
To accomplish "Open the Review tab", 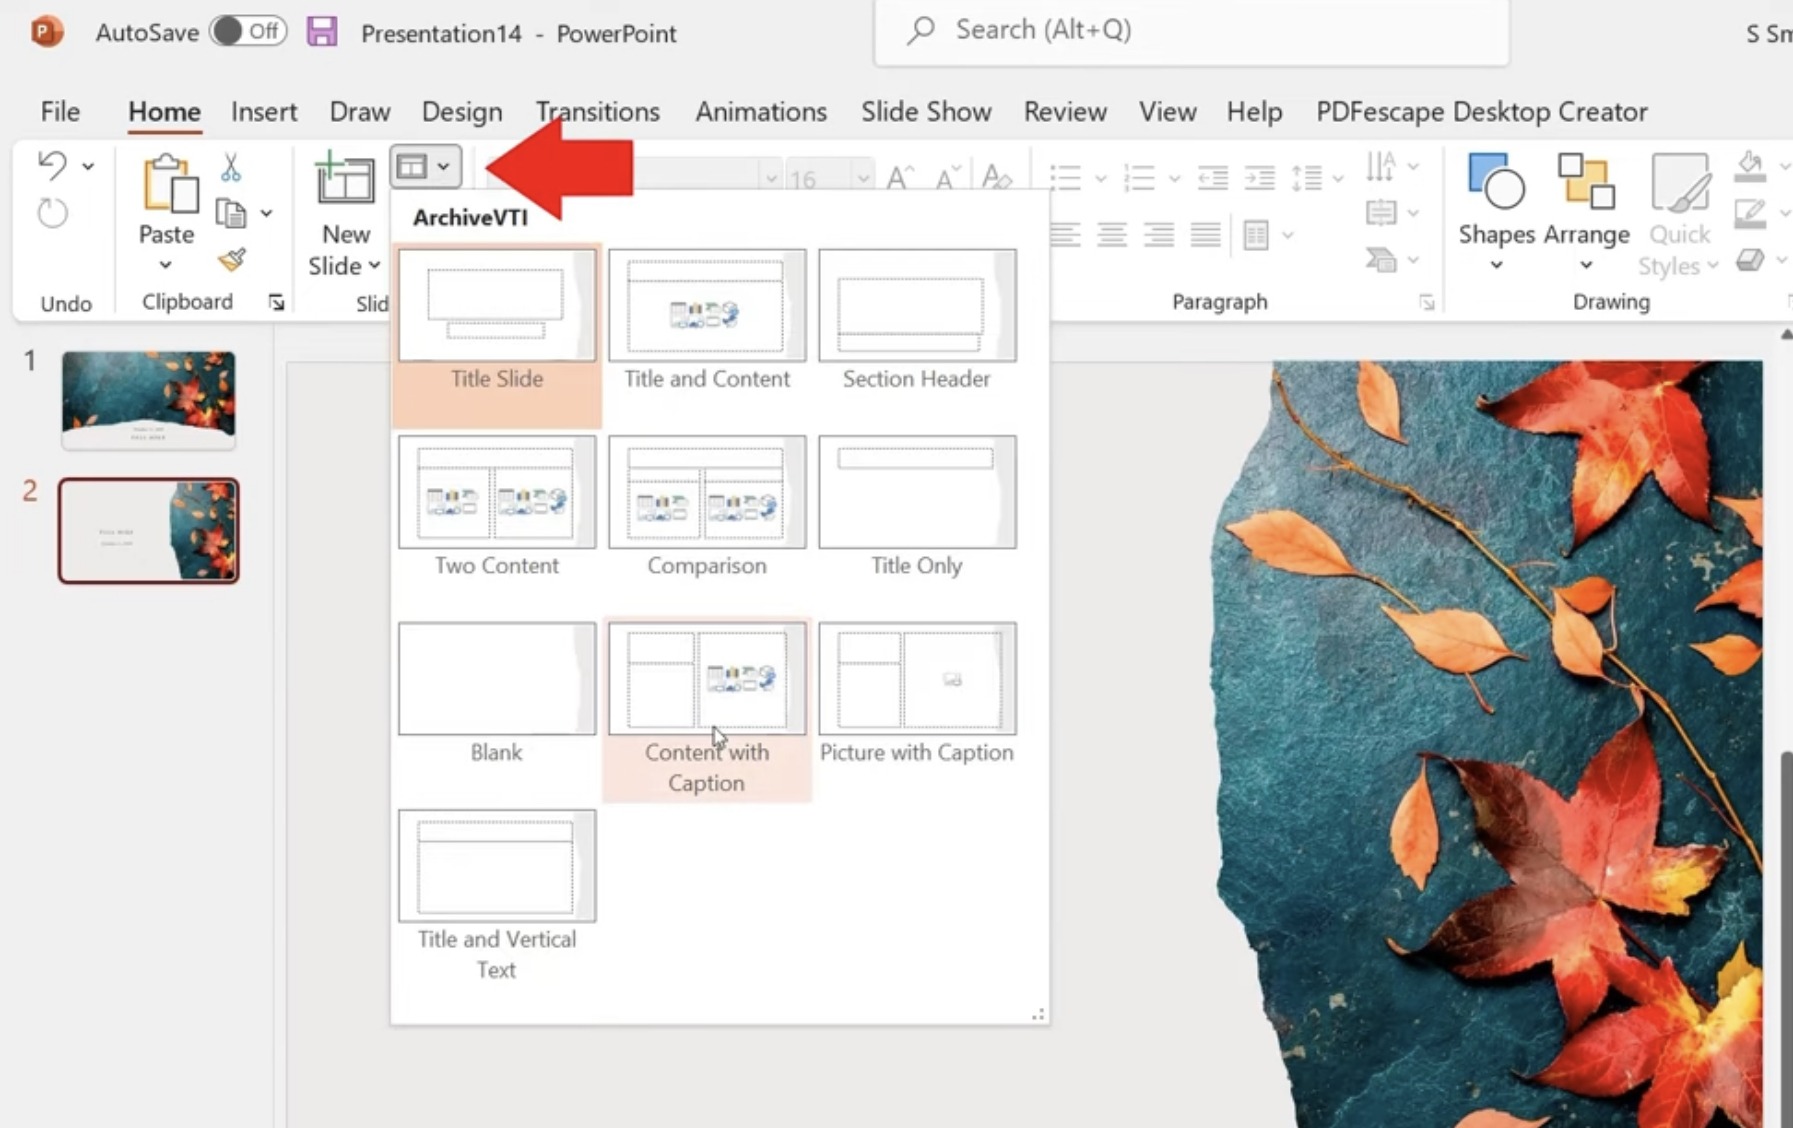I will tap(1065, 111).
